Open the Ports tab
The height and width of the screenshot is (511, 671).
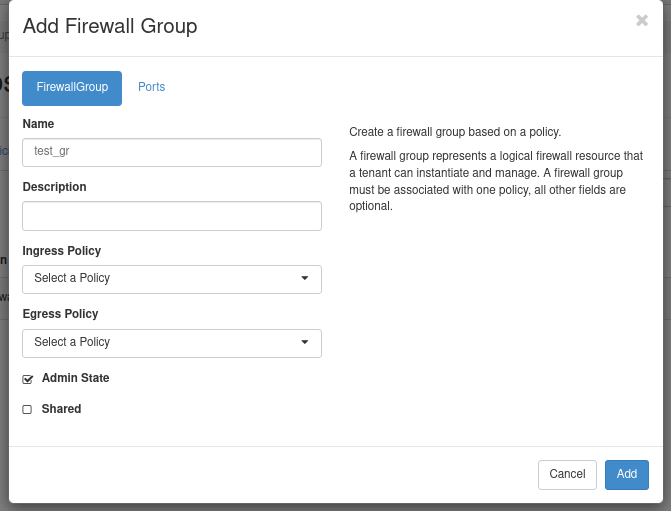[151, 88]
